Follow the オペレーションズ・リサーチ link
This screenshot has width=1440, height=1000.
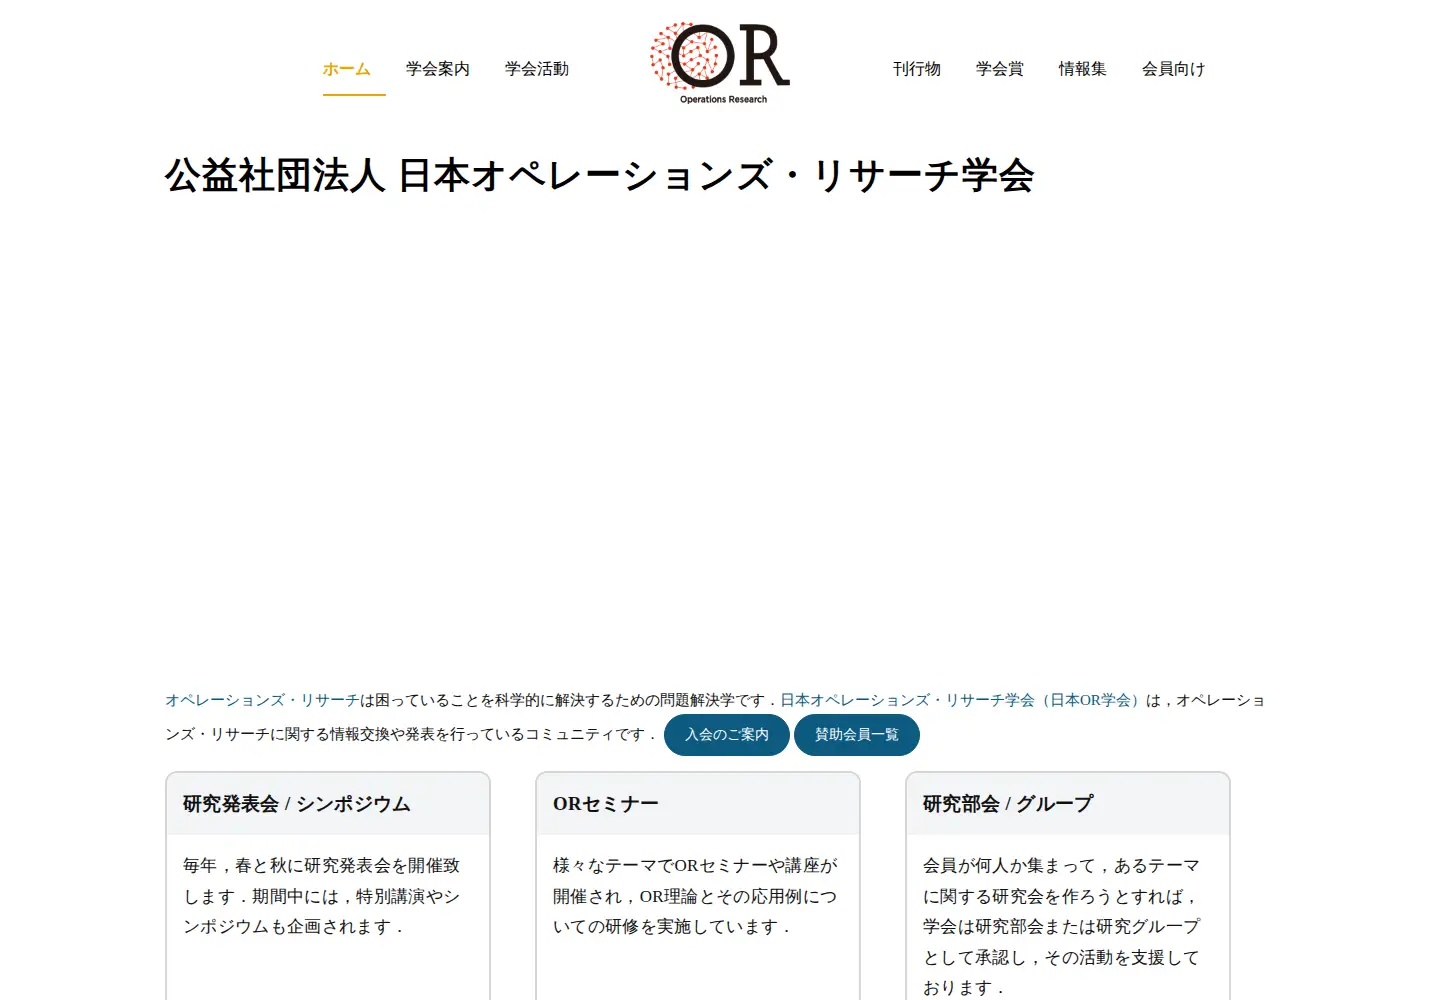(x=262, y=701)
